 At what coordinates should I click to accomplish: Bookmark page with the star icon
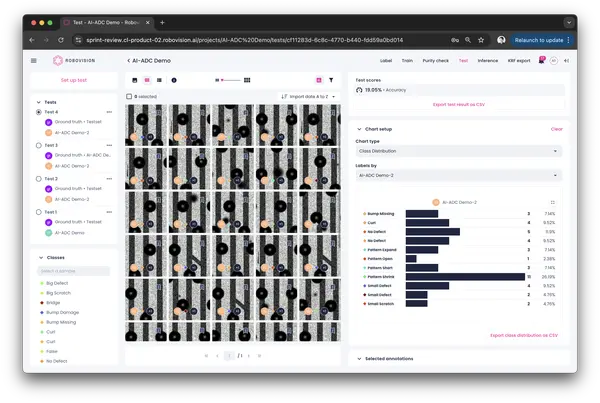(481, 40)
